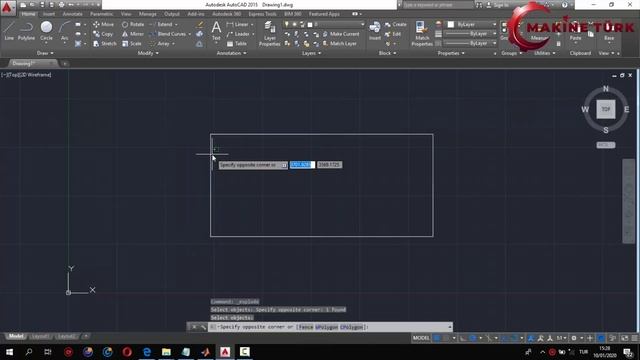Click the TOP face of the ViewCube

[606, 109]
